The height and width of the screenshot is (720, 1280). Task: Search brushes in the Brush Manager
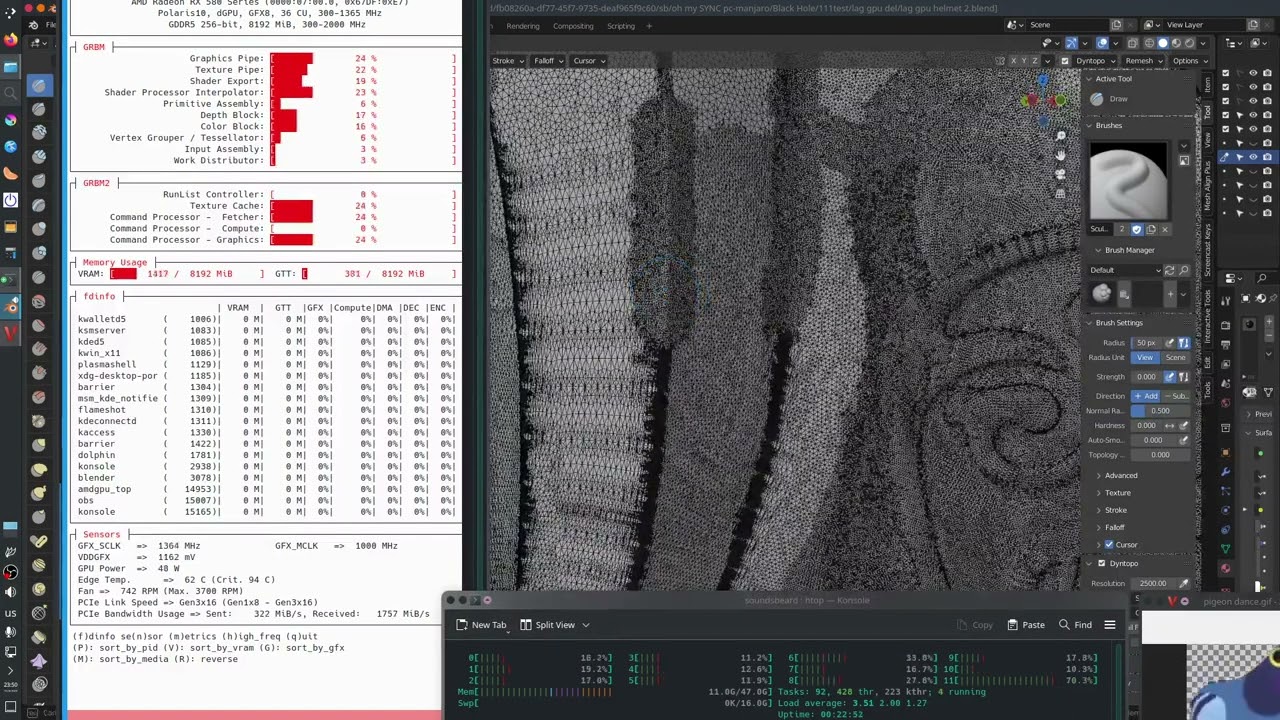1184,270
